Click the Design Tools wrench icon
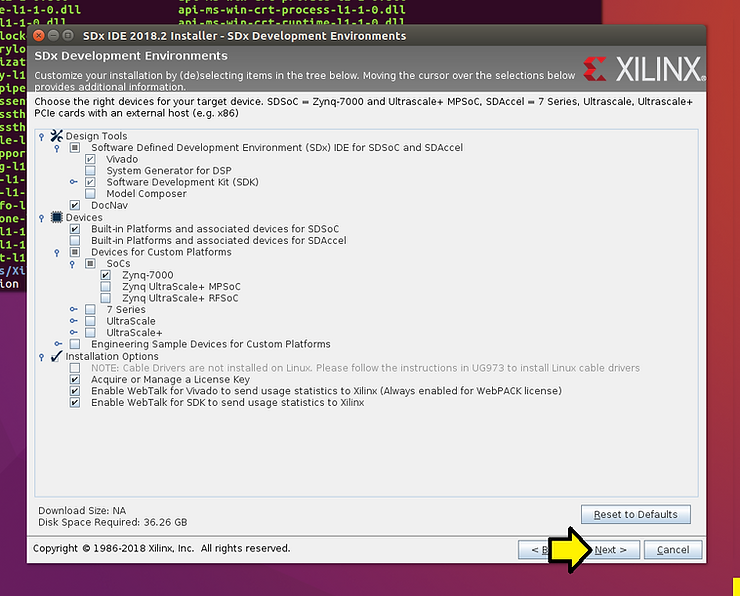Image resolution: width=740 pixels, height=596 pixels. (57, 136)
